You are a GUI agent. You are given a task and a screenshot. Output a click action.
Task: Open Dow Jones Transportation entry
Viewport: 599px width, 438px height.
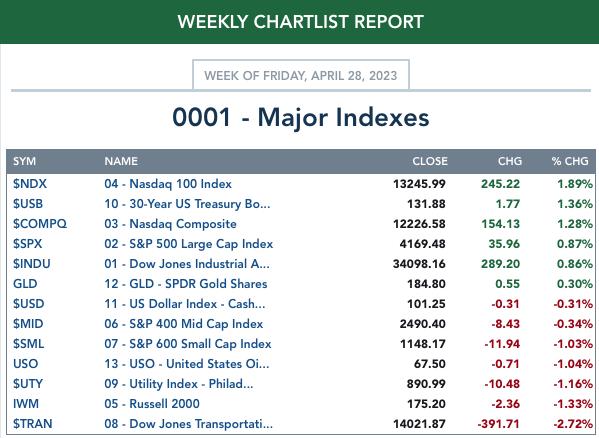(x=189, y=423)
